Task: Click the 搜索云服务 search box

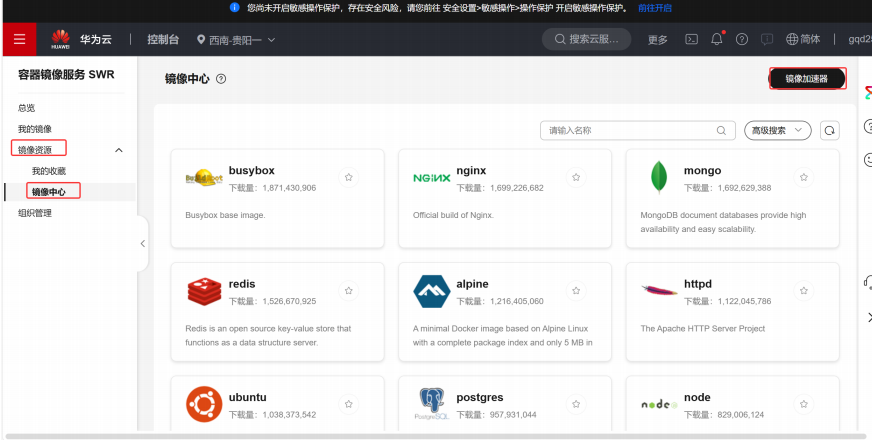Action: [x=587, y=39]
